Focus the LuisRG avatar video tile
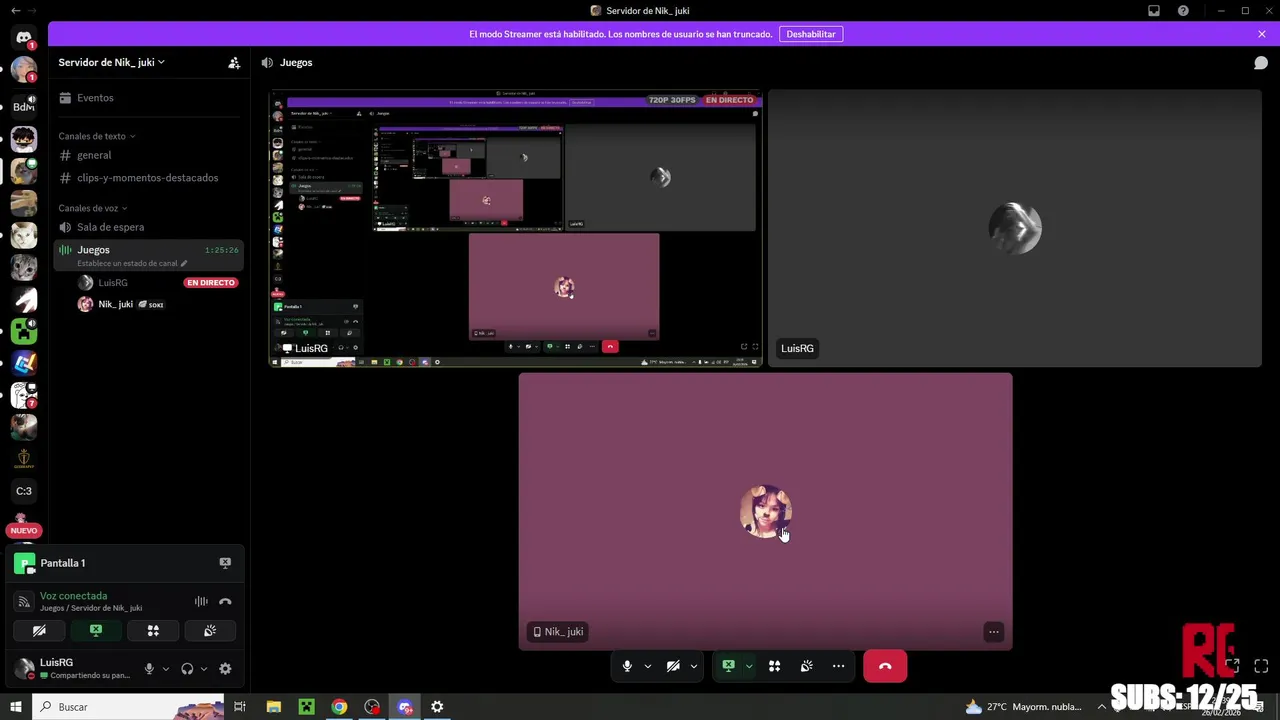Screen dimensions: 1280x720 pyautogui.click(x=1015, y=229)
